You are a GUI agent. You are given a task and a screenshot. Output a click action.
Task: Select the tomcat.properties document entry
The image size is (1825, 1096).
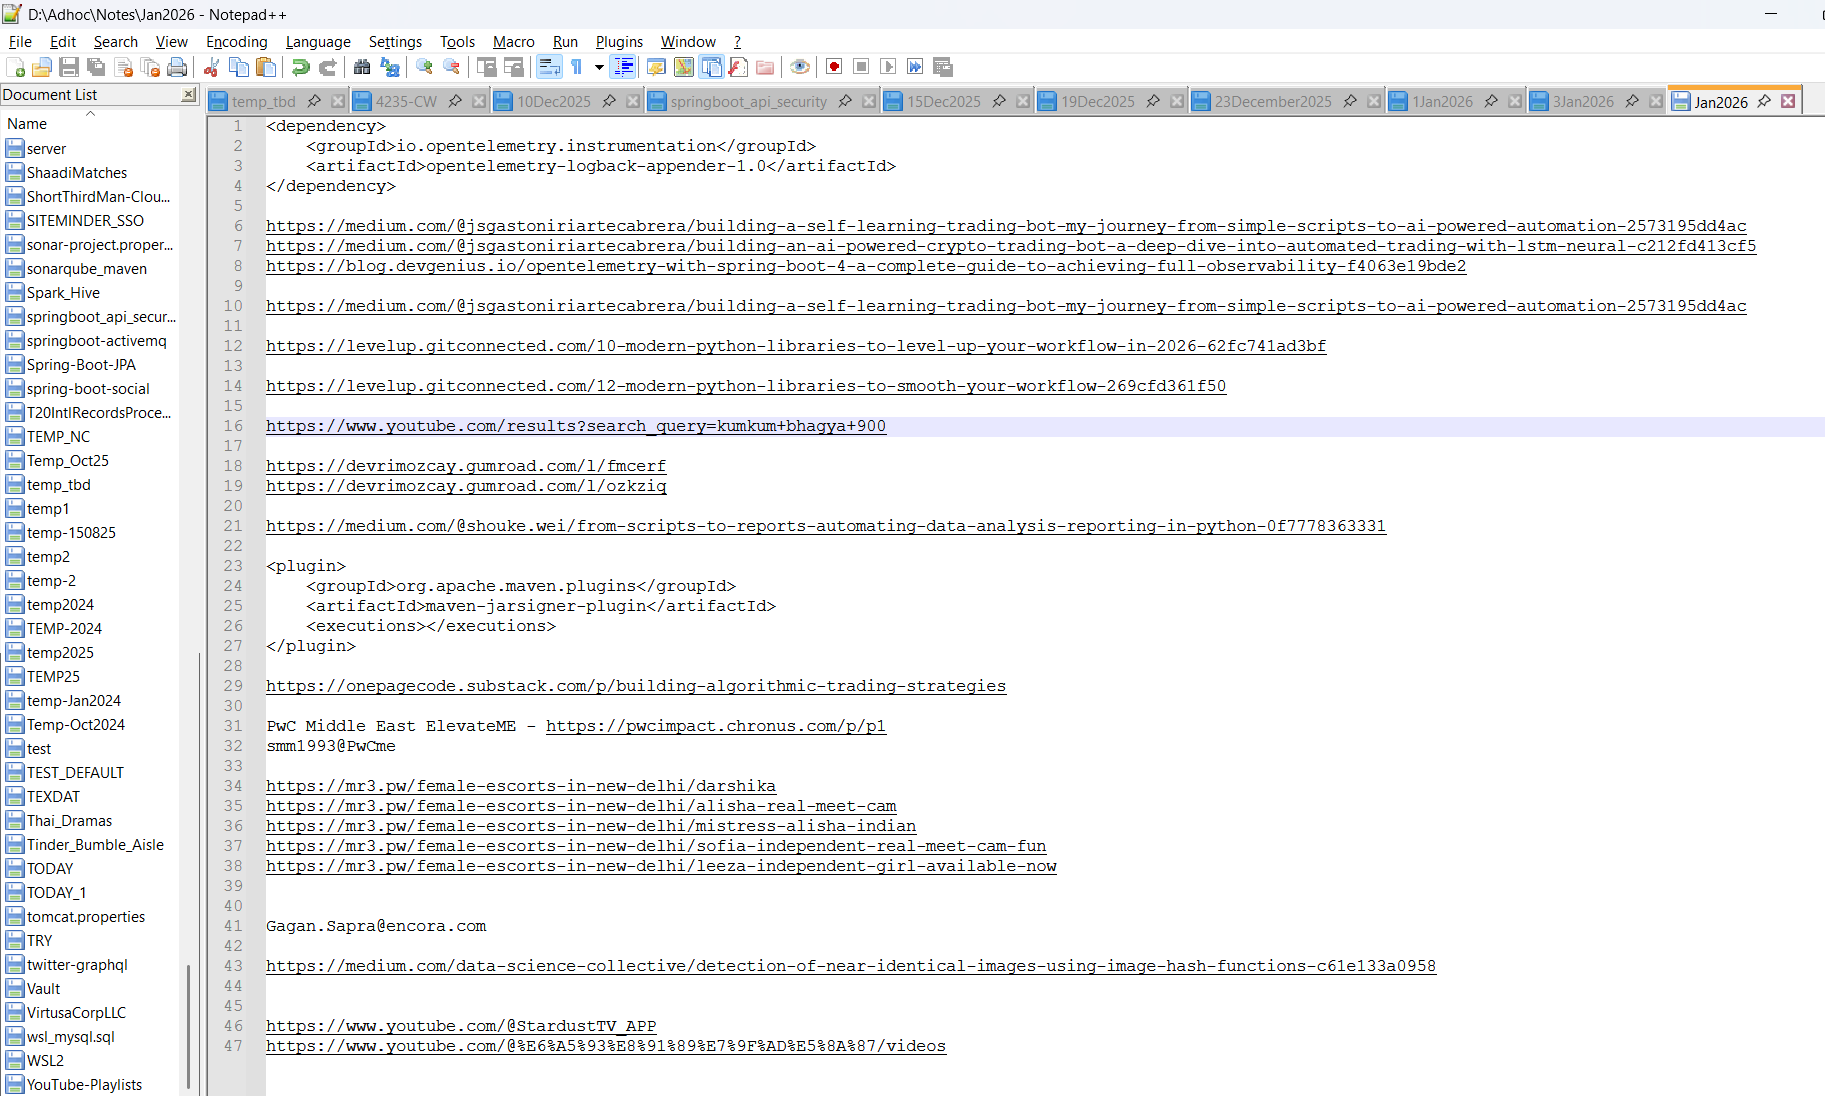[x=85, y=916]
